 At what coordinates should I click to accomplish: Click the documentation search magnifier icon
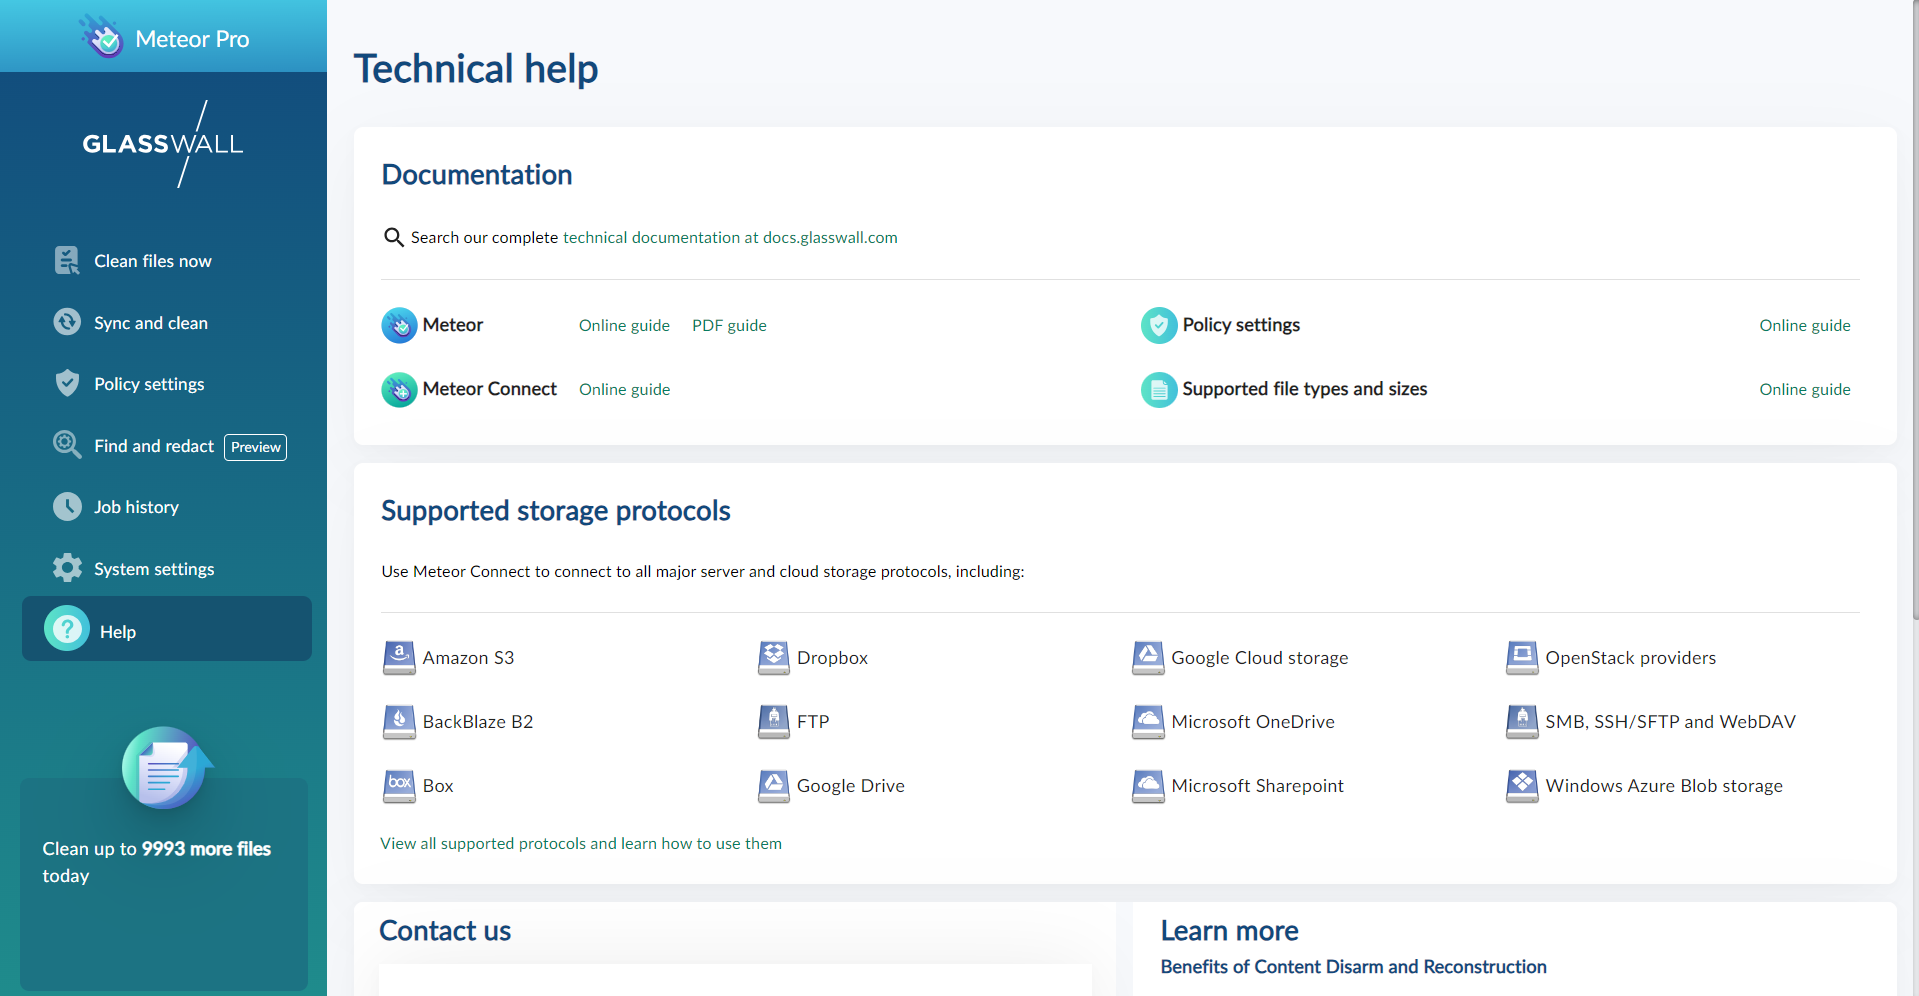click(x=394, y=237)
